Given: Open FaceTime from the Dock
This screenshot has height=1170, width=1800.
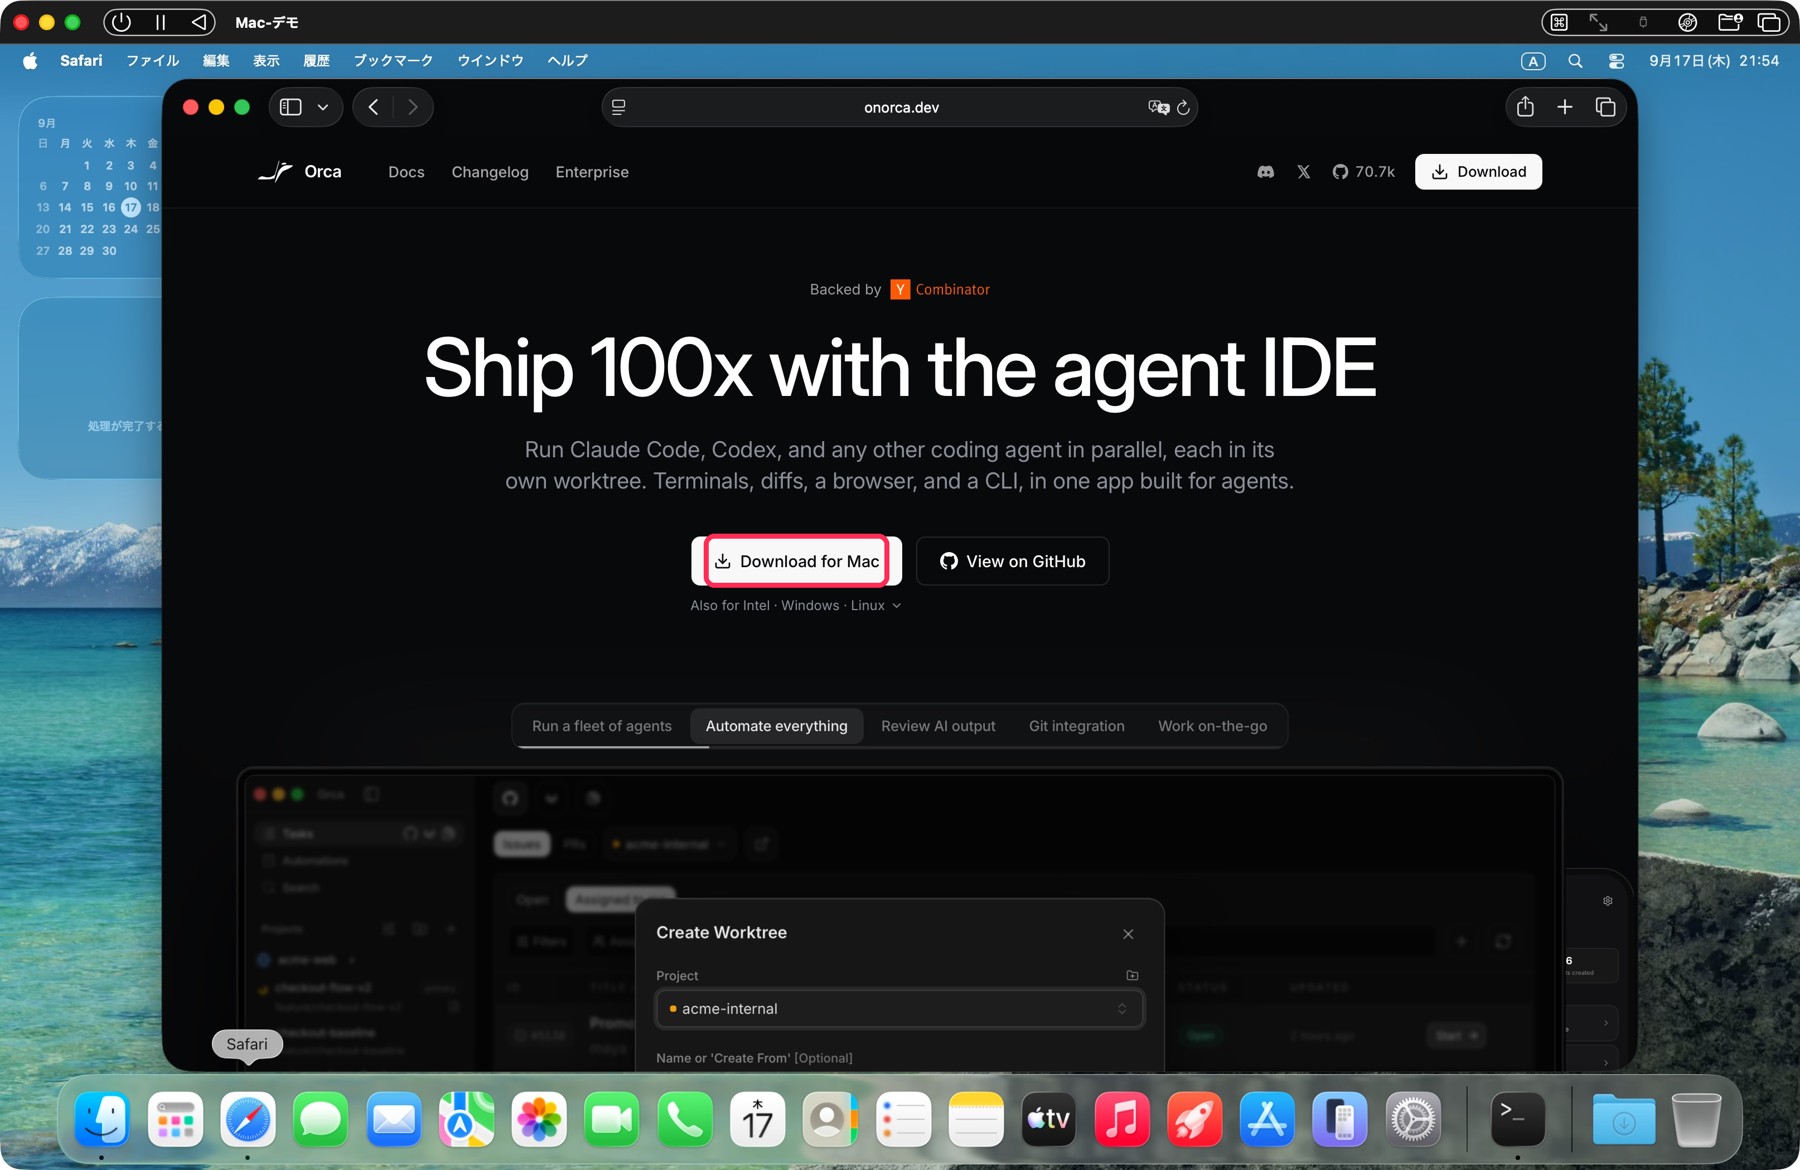Looking at the screenshot, I should pos(612,1119).
